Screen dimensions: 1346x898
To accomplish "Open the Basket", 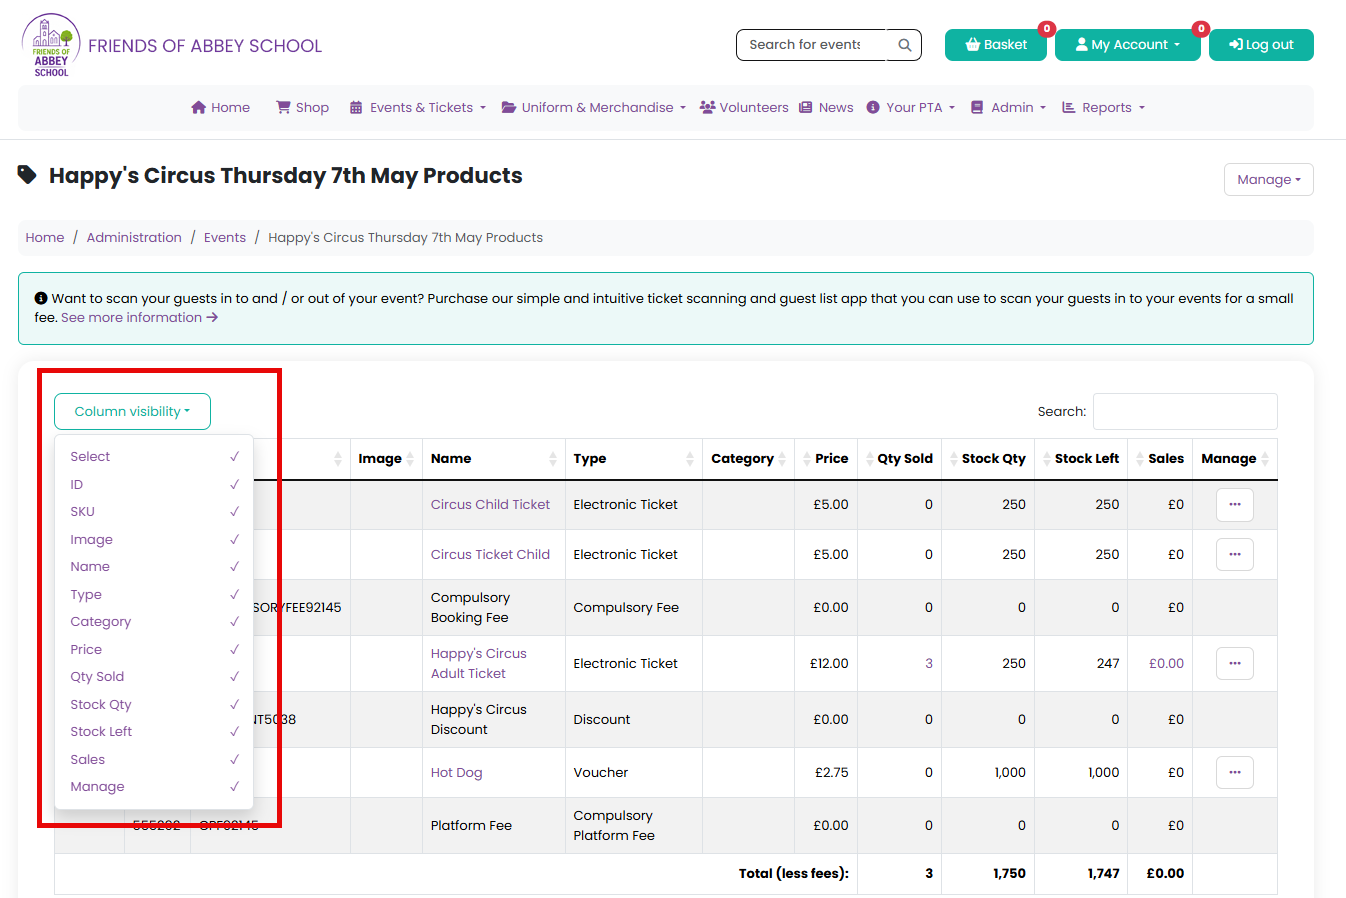I will pyautogui.click(x=996, y=45).
